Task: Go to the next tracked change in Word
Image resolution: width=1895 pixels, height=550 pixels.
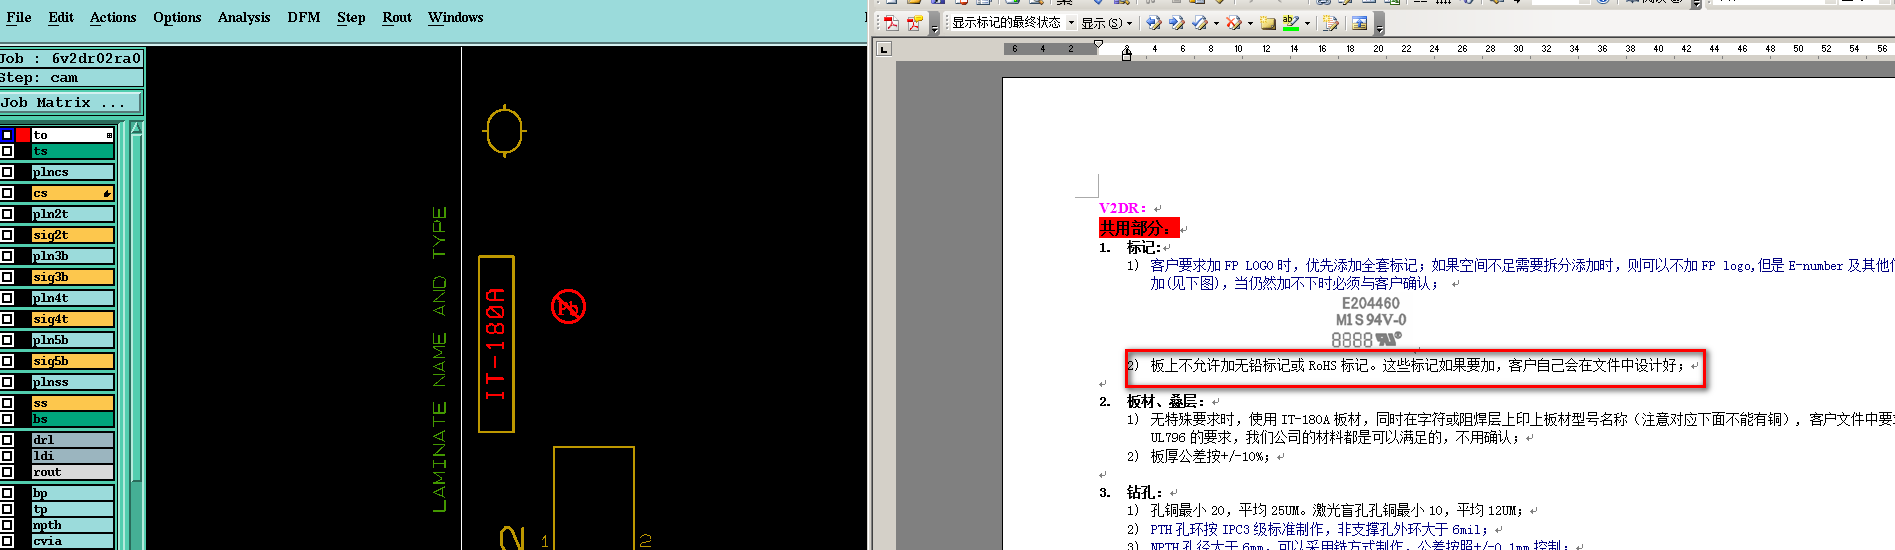Action: [1176, 22]
